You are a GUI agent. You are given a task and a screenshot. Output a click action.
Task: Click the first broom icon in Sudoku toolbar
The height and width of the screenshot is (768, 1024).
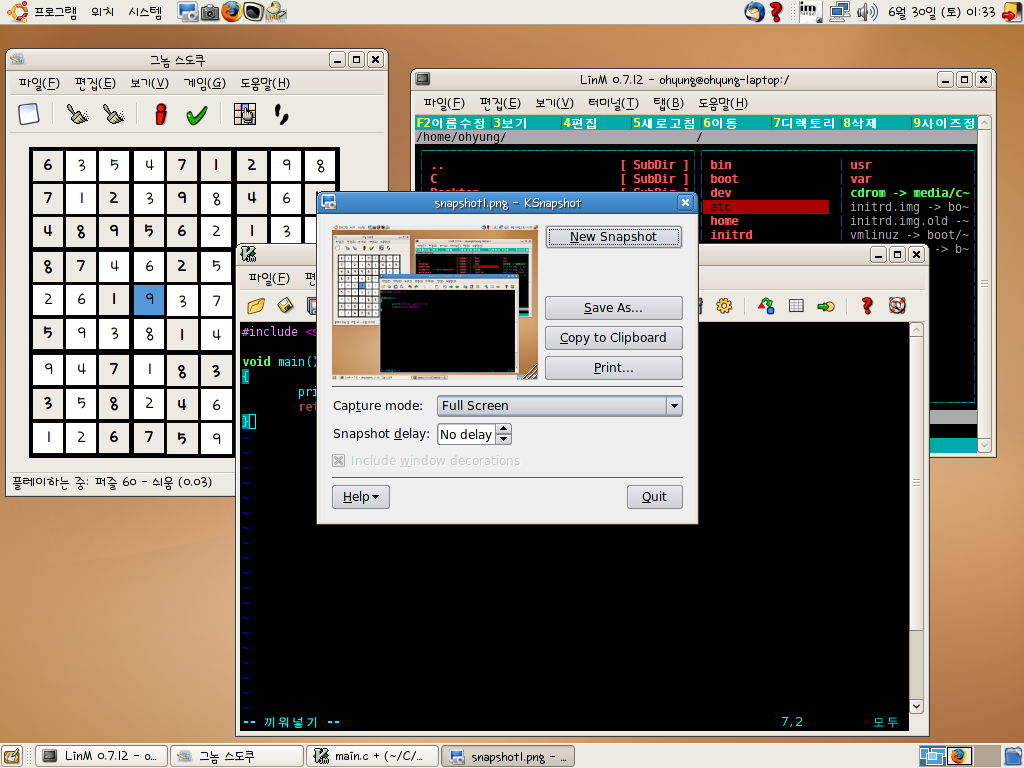coord(78,114)
